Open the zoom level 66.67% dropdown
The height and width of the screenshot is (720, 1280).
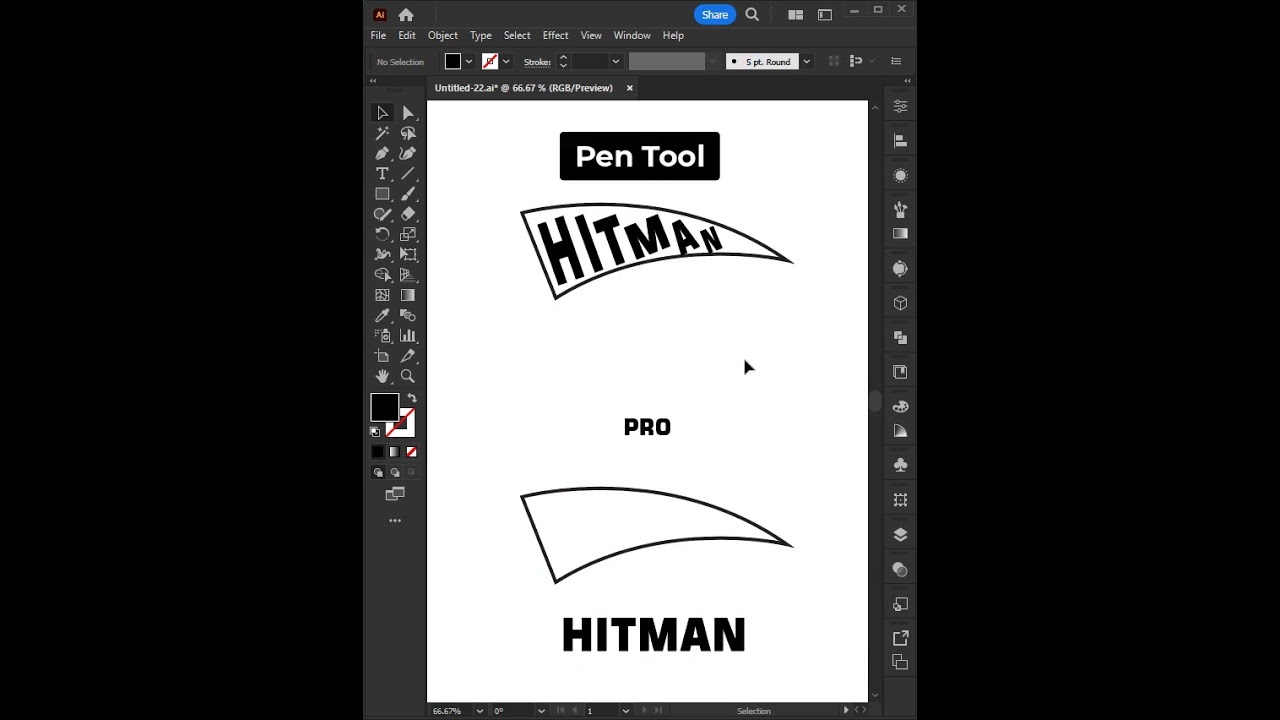[x=480, y=711]
